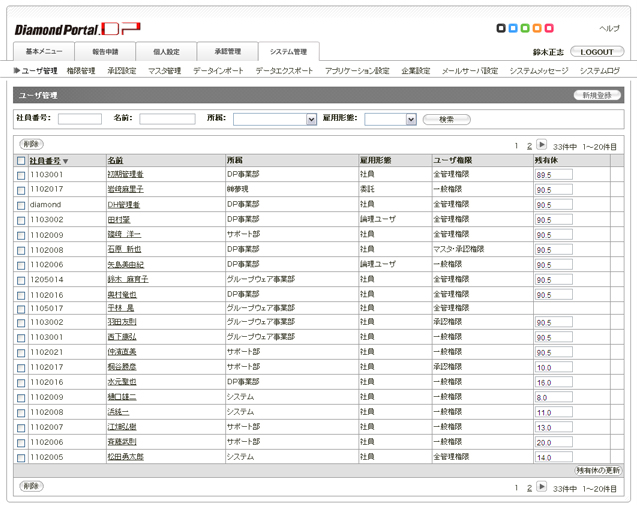Edit 残有休 field showing 14.0
This screenshot has width=637, height=505.
coord(554,457)
